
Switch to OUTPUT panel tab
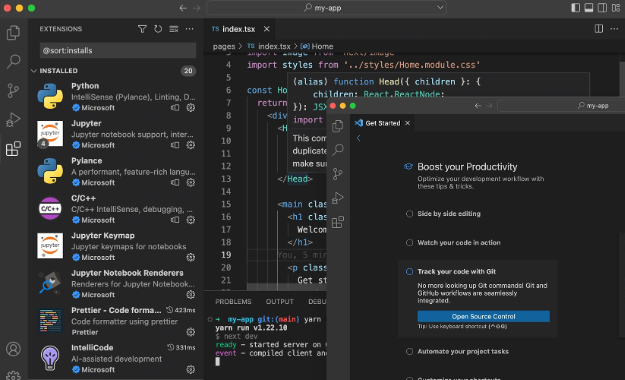[x=280, y=301]
